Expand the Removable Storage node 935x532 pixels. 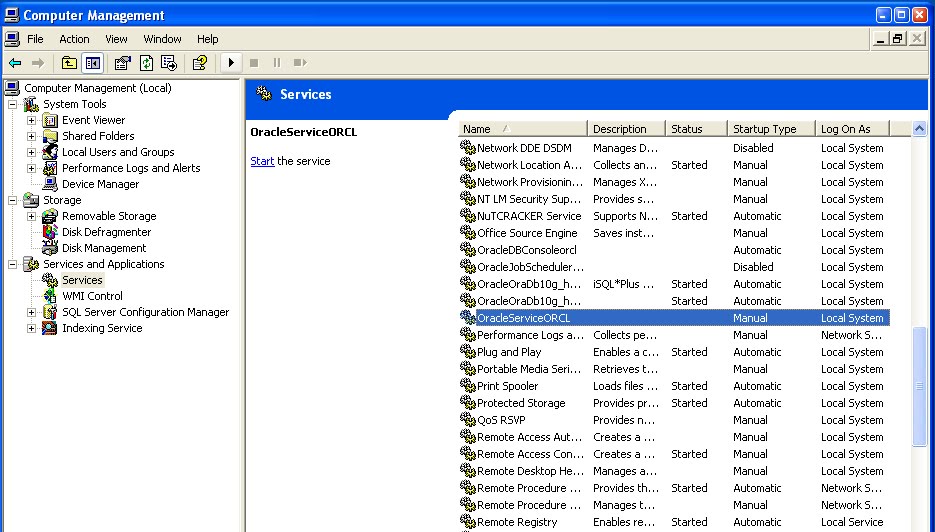tap(32, 216)
